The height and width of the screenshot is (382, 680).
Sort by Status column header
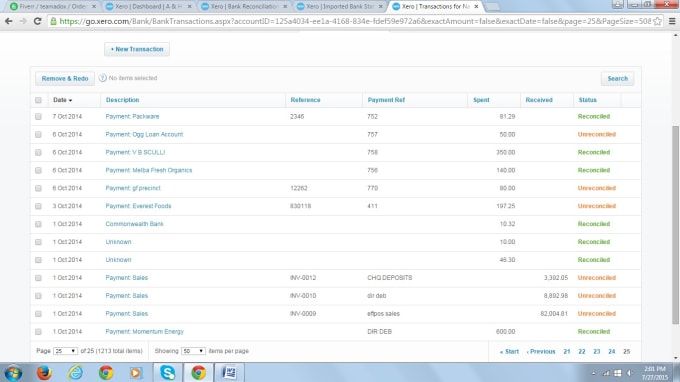[x=588, y=100]
